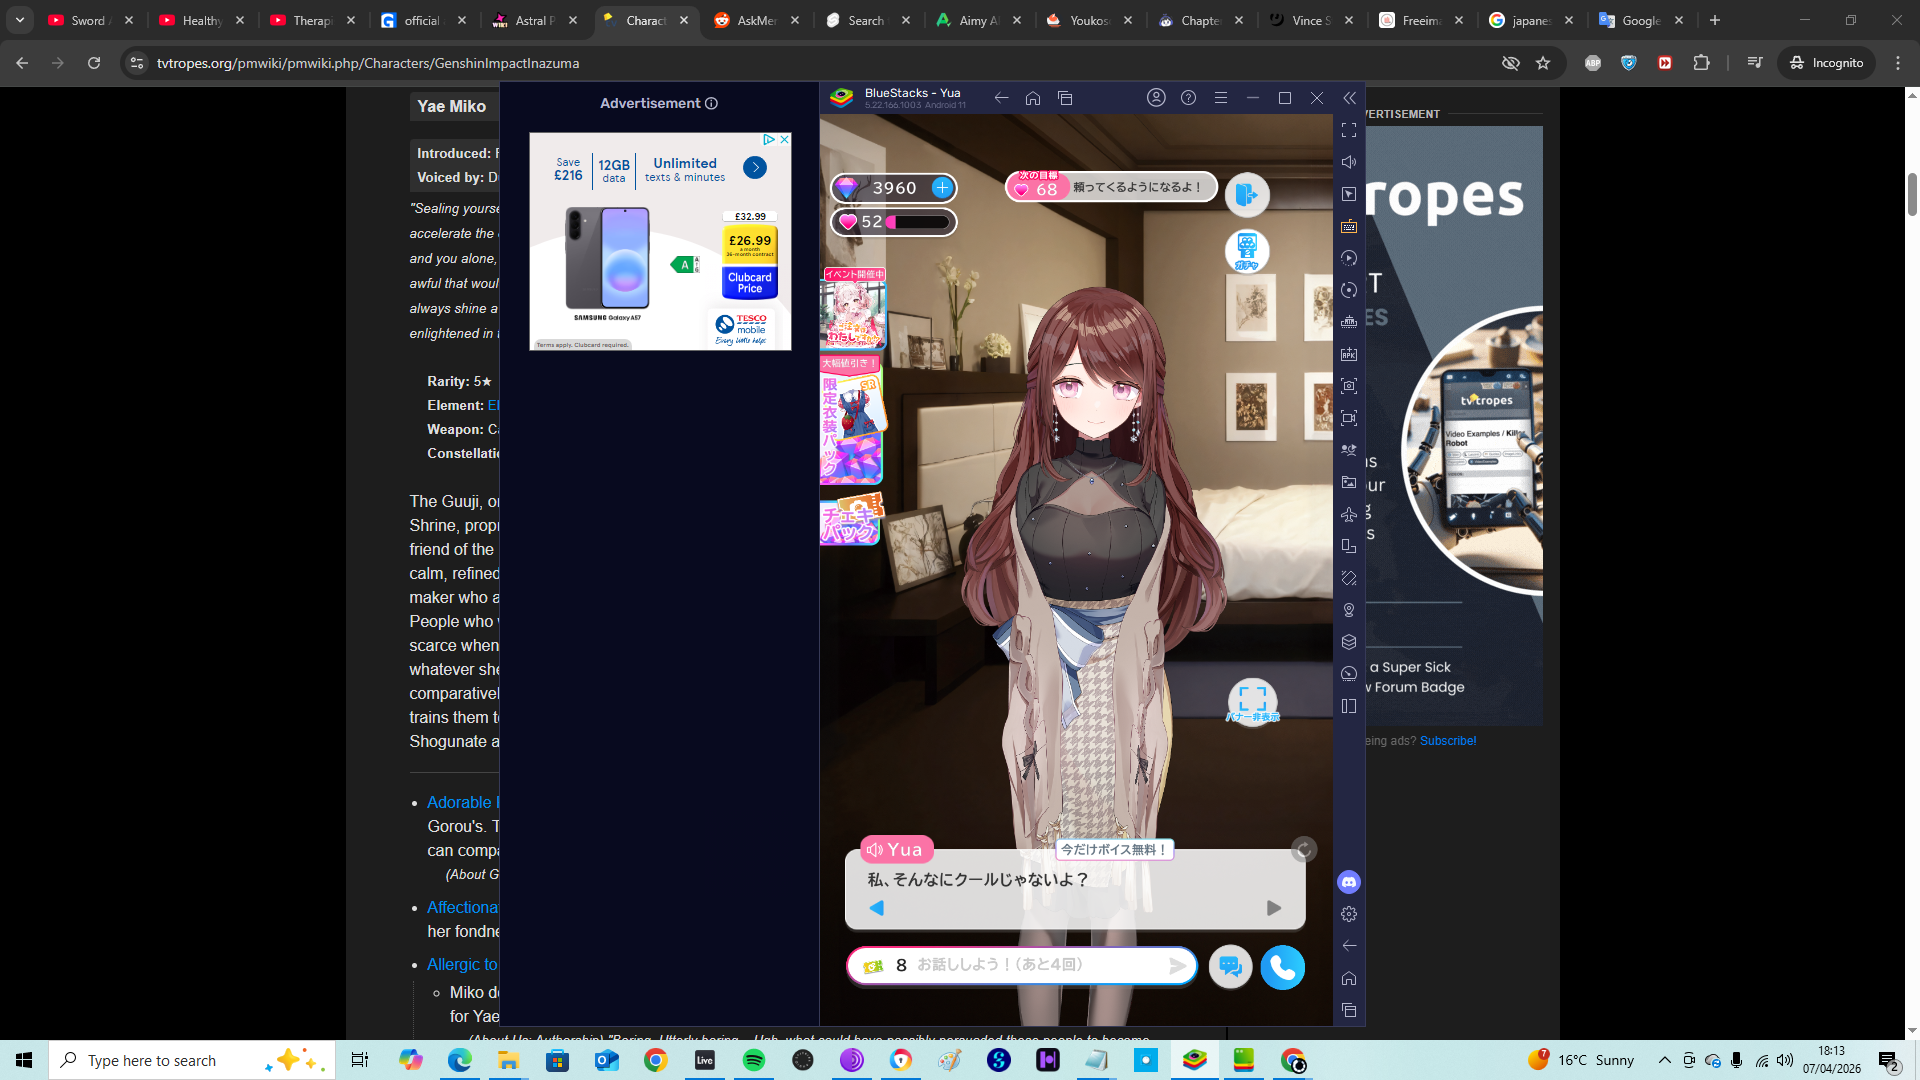1920x1080 pixels.
Task: Switch to the Youkoso browser tab
Action: click(x=1089, y=20)
